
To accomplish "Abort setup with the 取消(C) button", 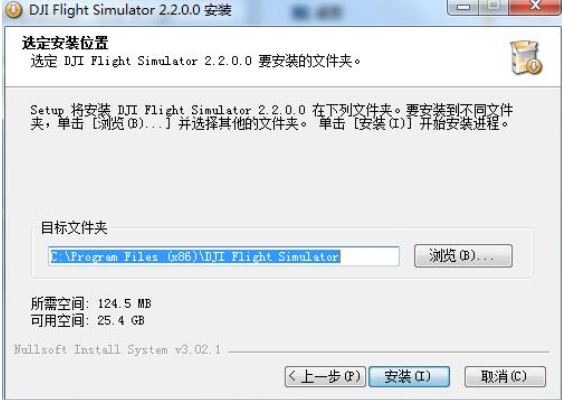I will point(505,376).
